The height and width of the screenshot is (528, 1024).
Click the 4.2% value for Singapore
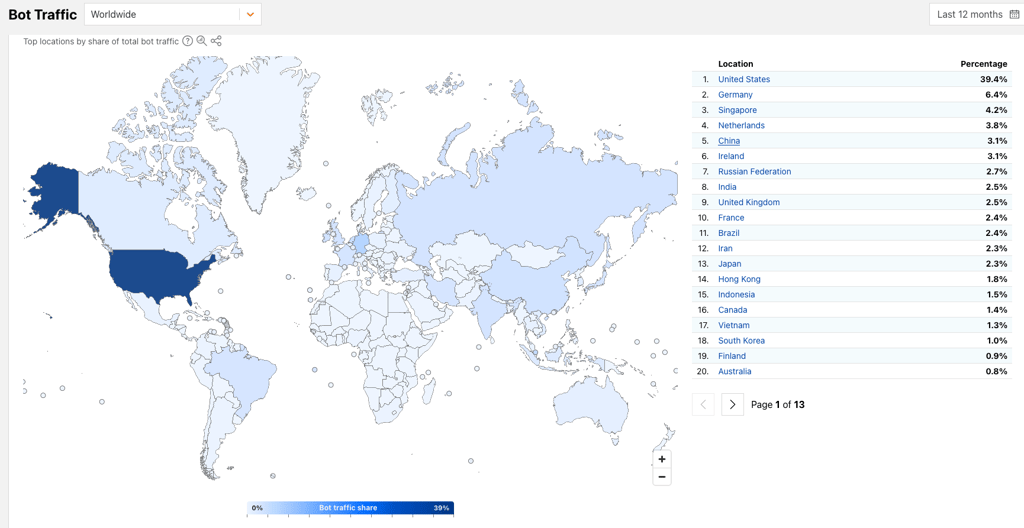[995, 110]
